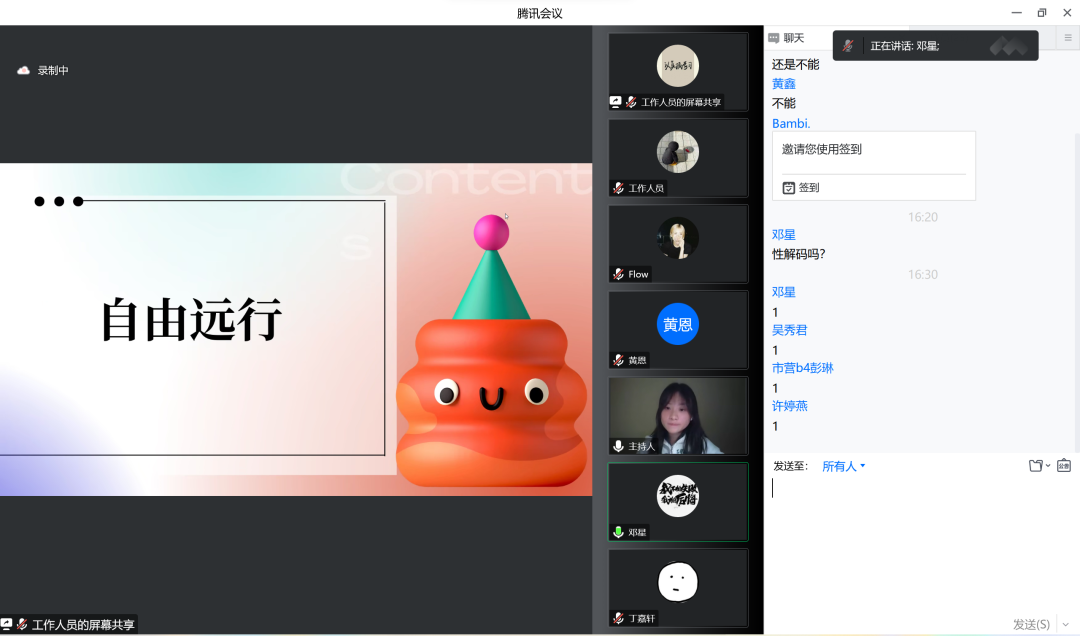
Task: Expand the chevron next to the folder icon
Action: point(1048,466)
